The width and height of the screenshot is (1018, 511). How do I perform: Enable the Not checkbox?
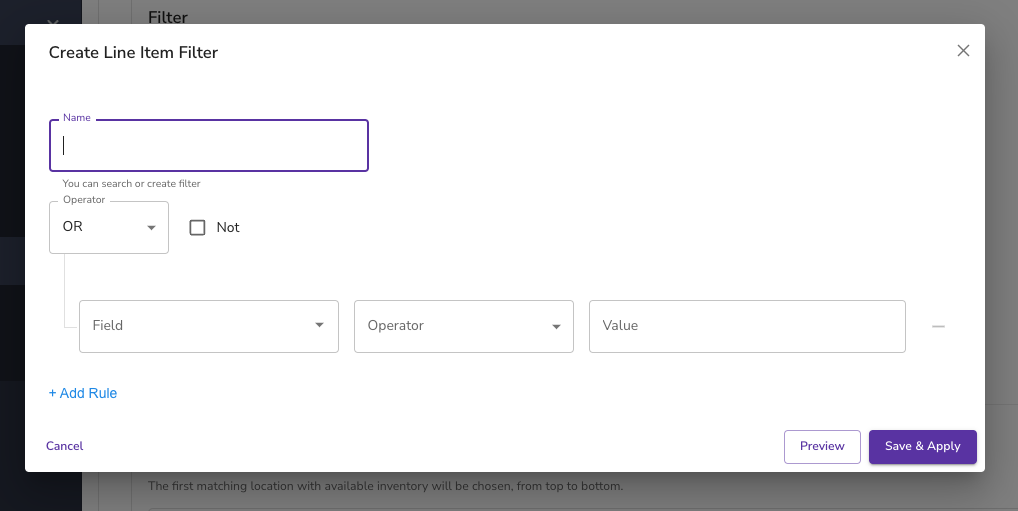click(197, 227)
